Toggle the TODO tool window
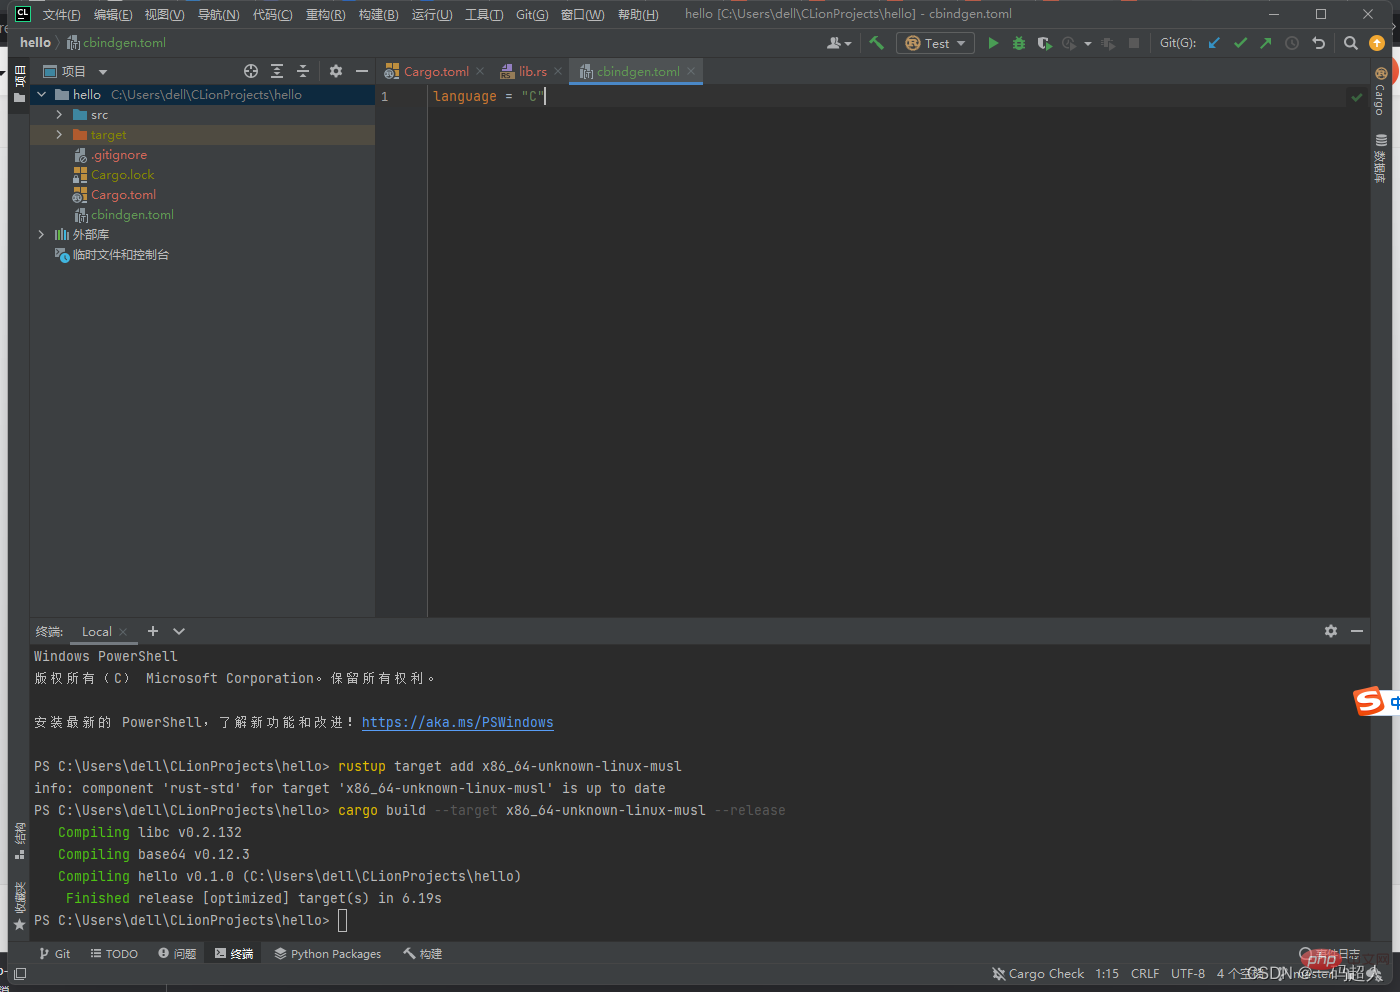1400x992 pixels. [114, 954]
